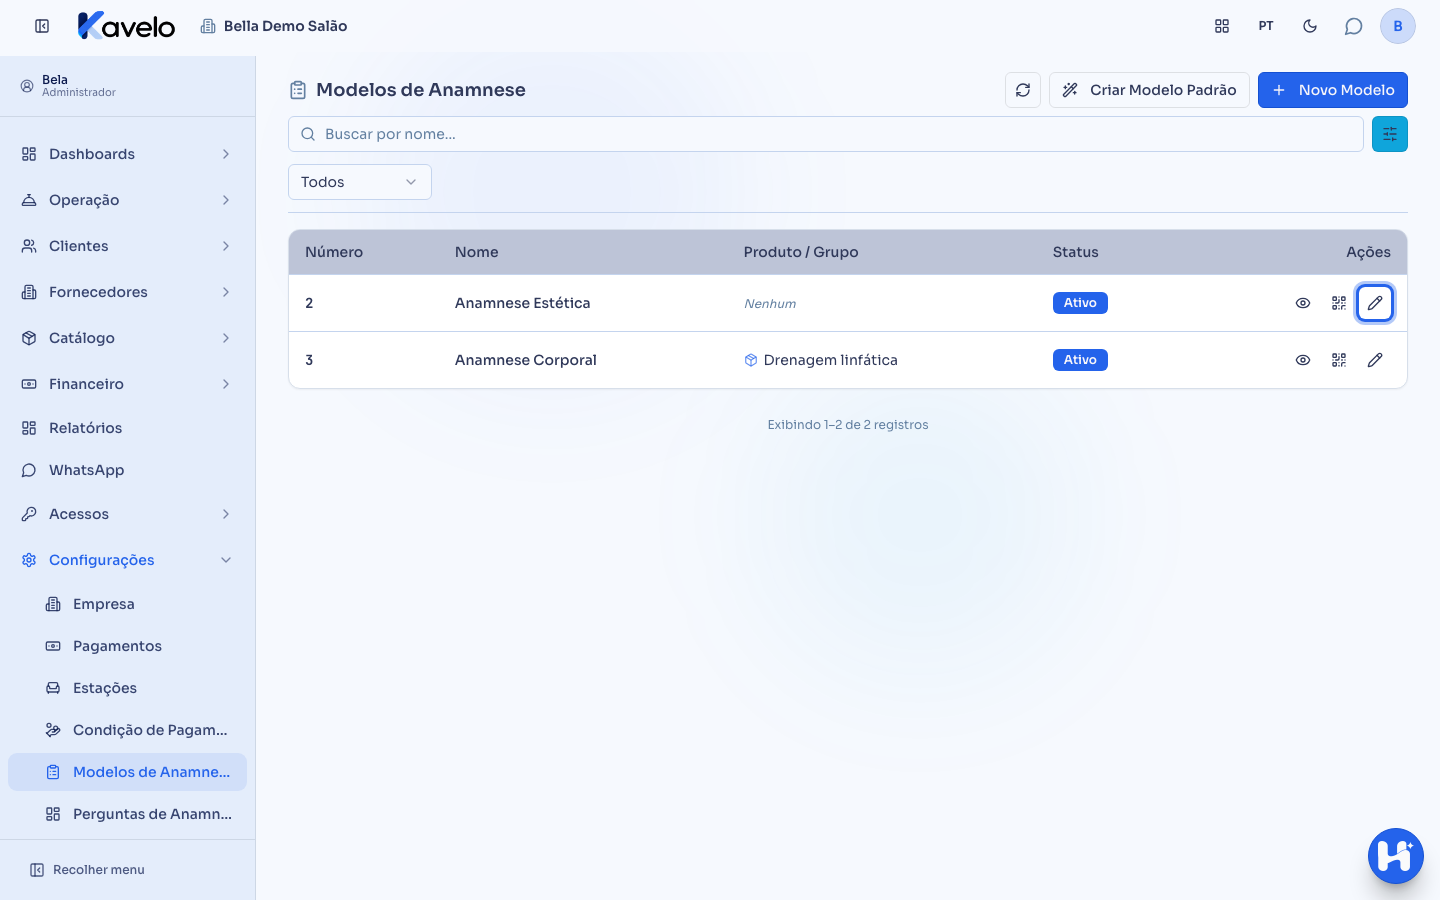
Task: Toggle dark mode moon icon
Action: pyautogui.click(x=1310, y=26)
